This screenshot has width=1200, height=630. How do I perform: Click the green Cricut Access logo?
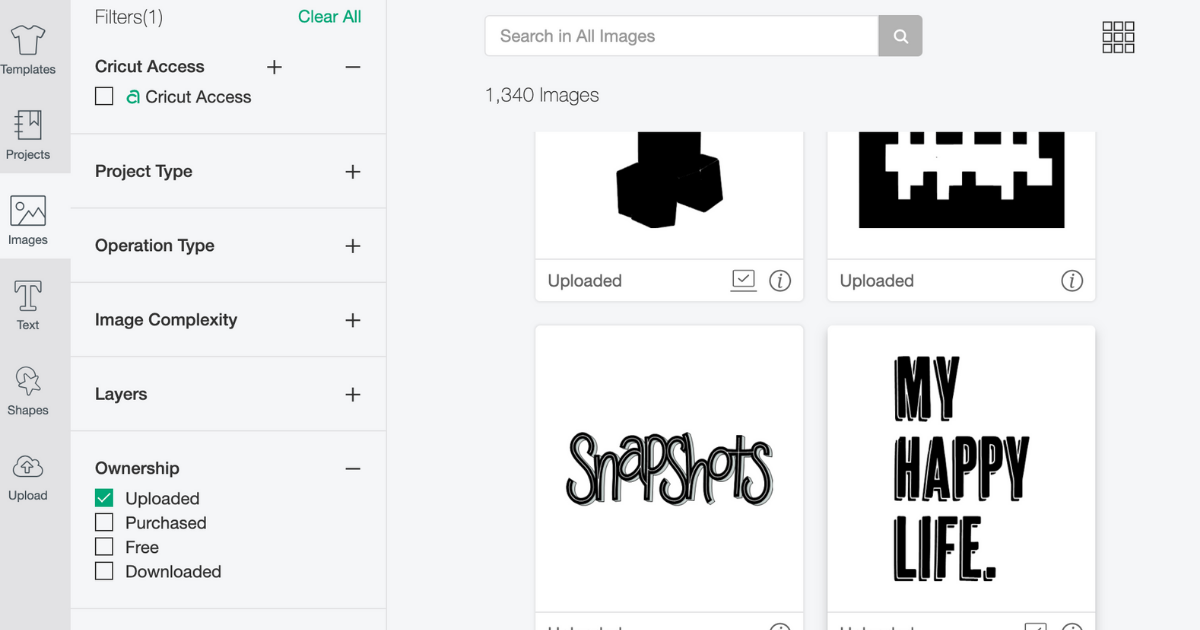point(133,97)
